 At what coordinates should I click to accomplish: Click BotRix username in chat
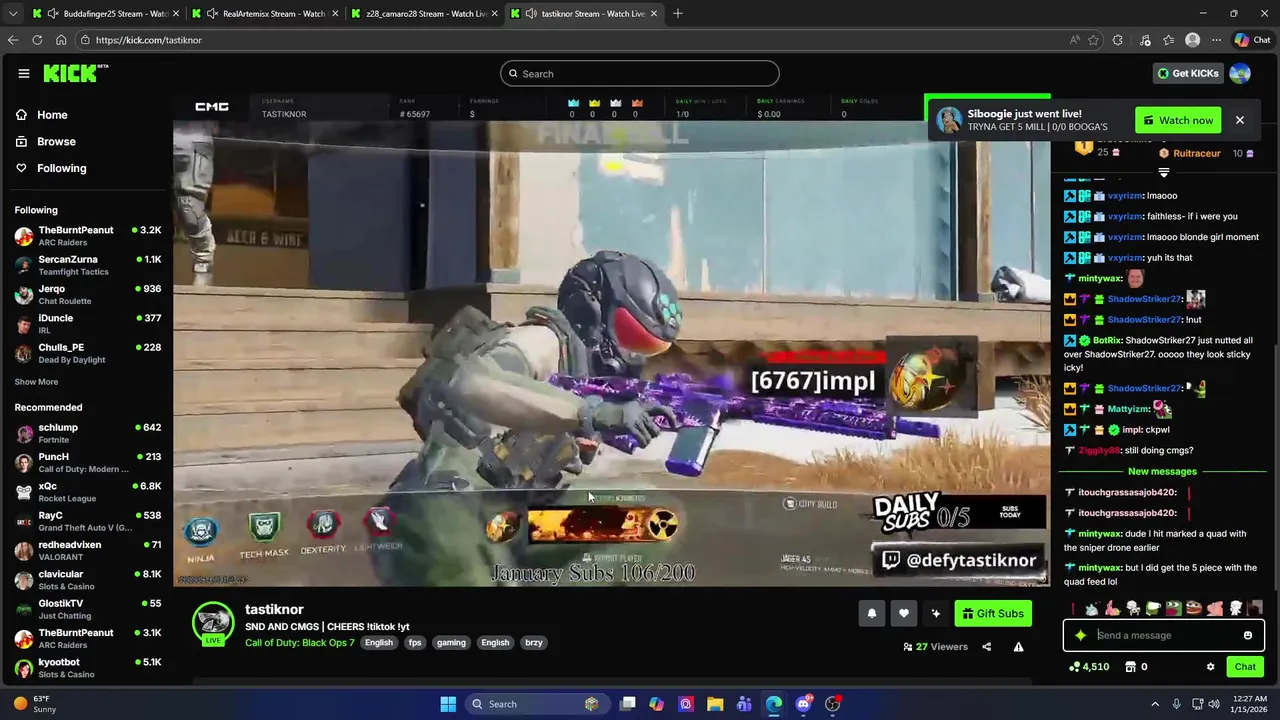click(1107, 341)
